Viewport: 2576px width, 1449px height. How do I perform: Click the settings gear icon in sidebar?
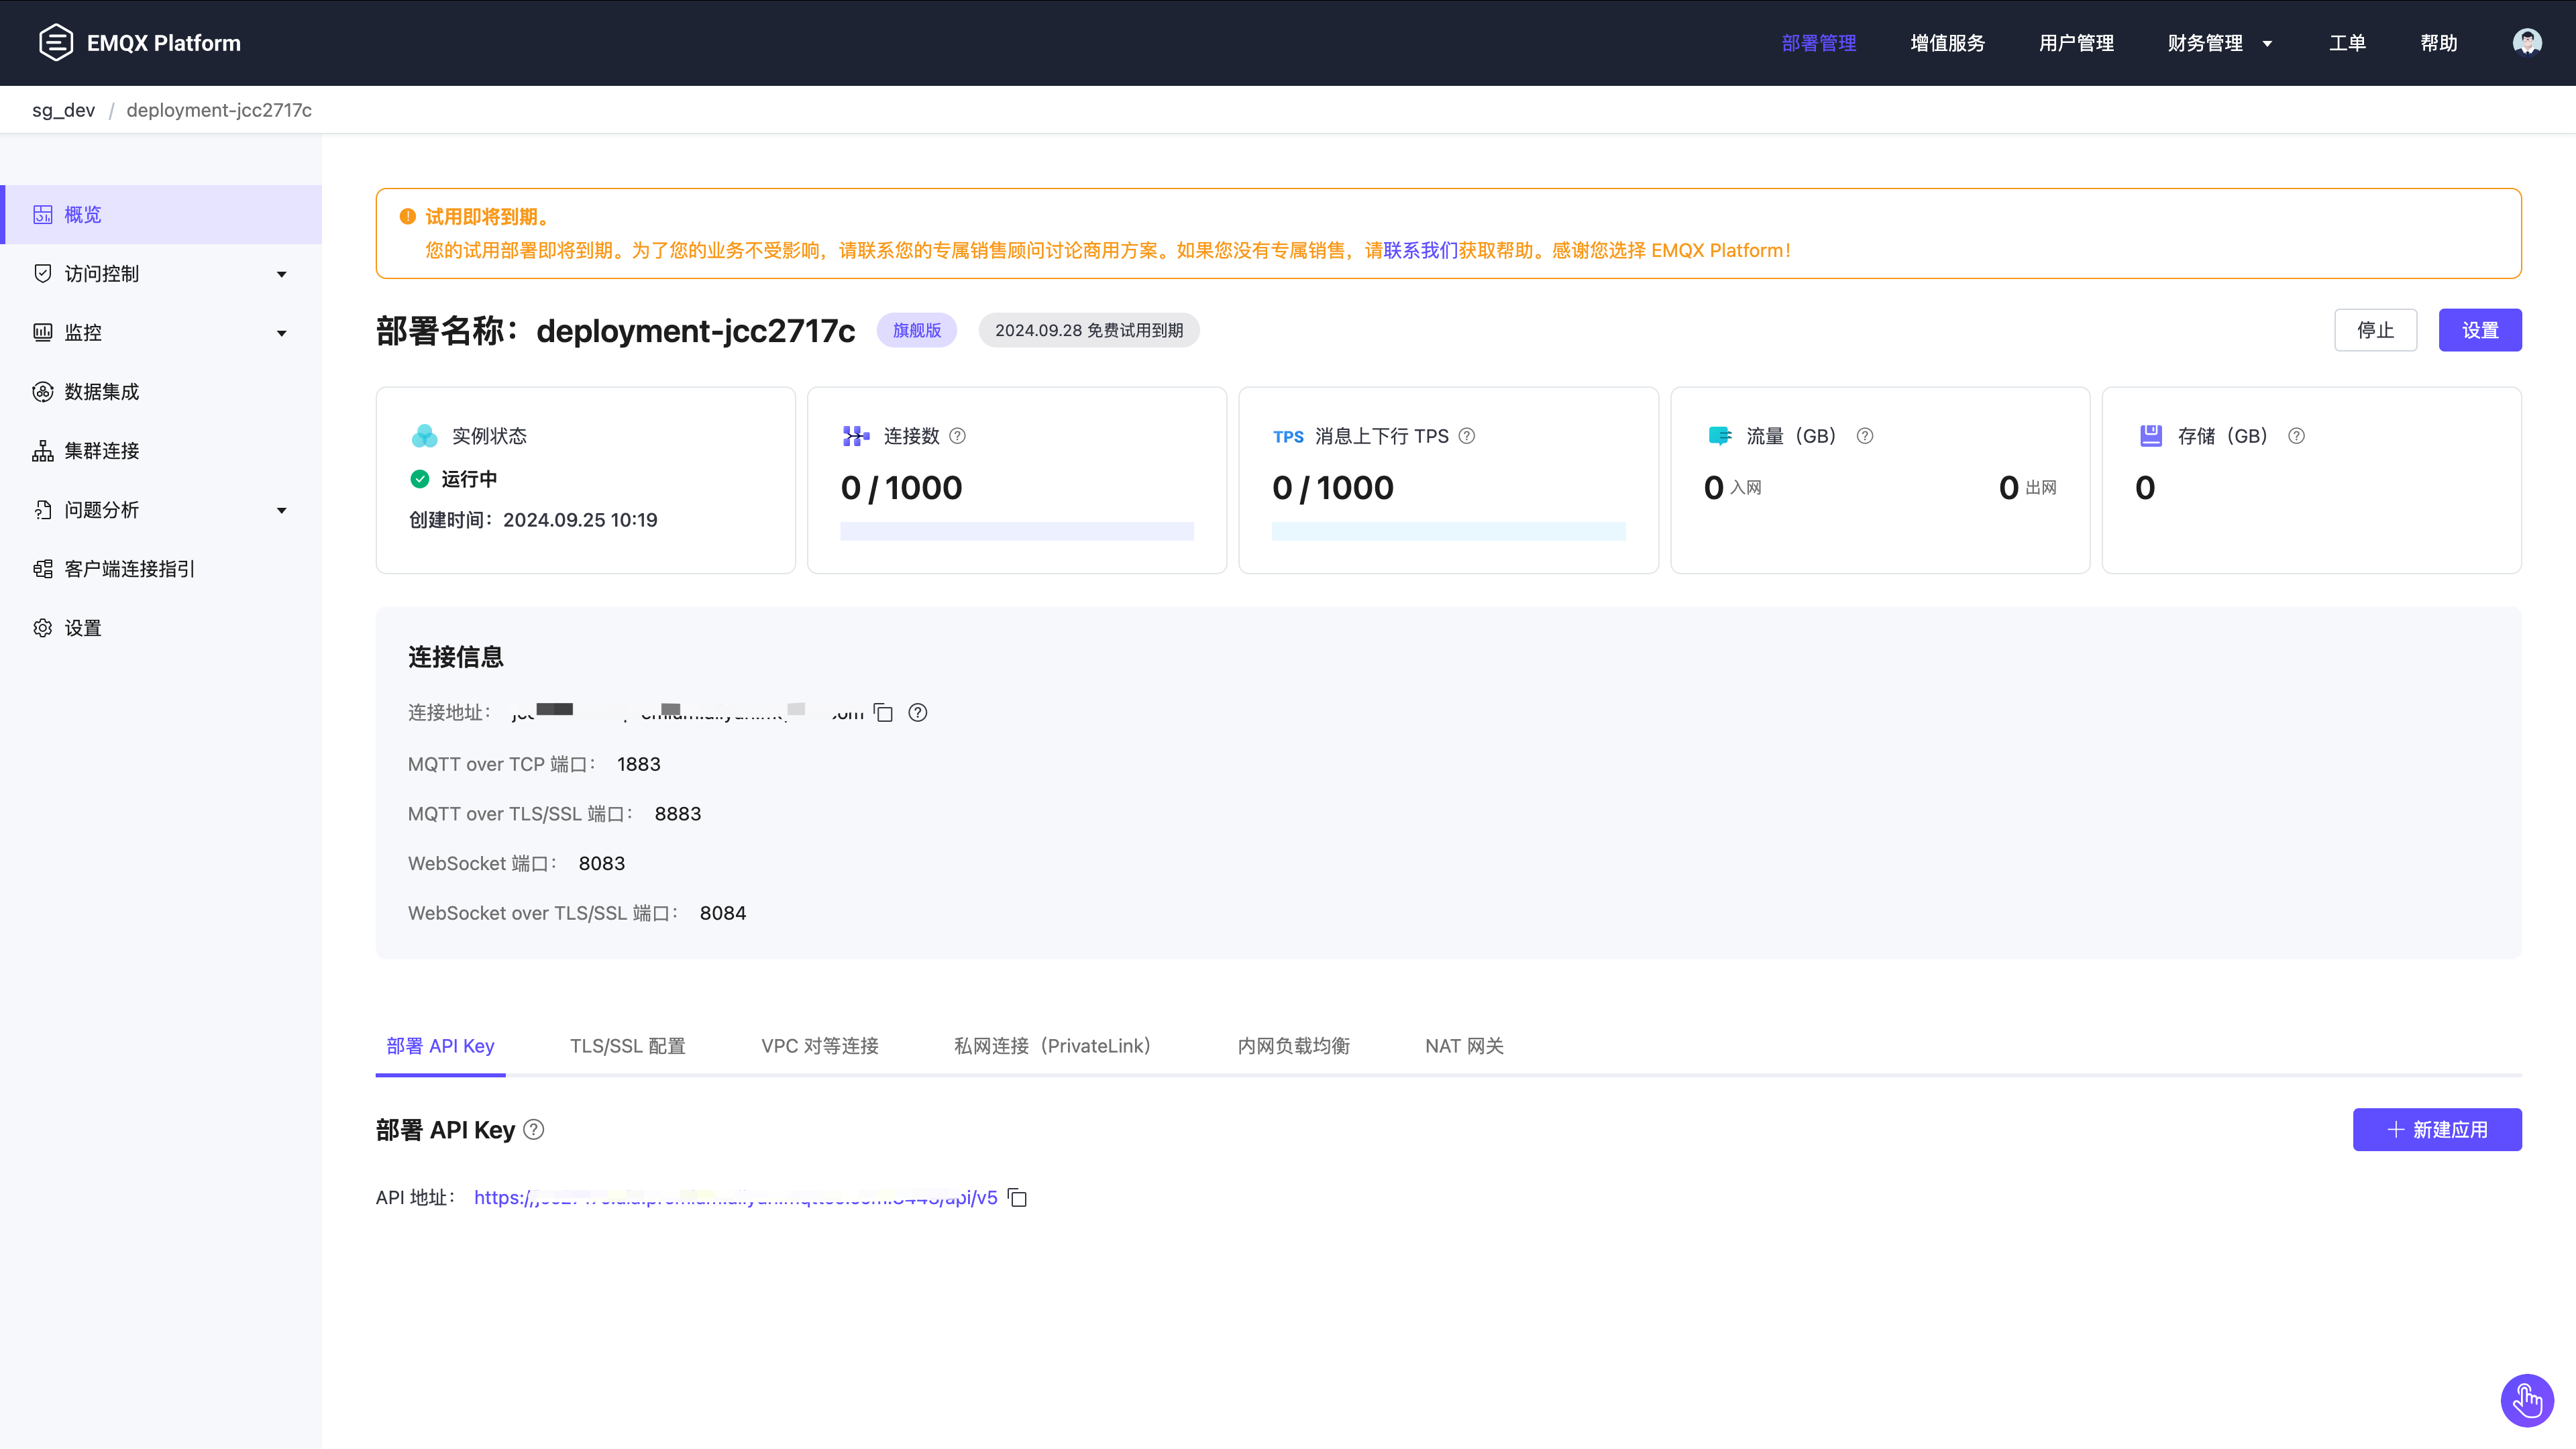(42, 627)
